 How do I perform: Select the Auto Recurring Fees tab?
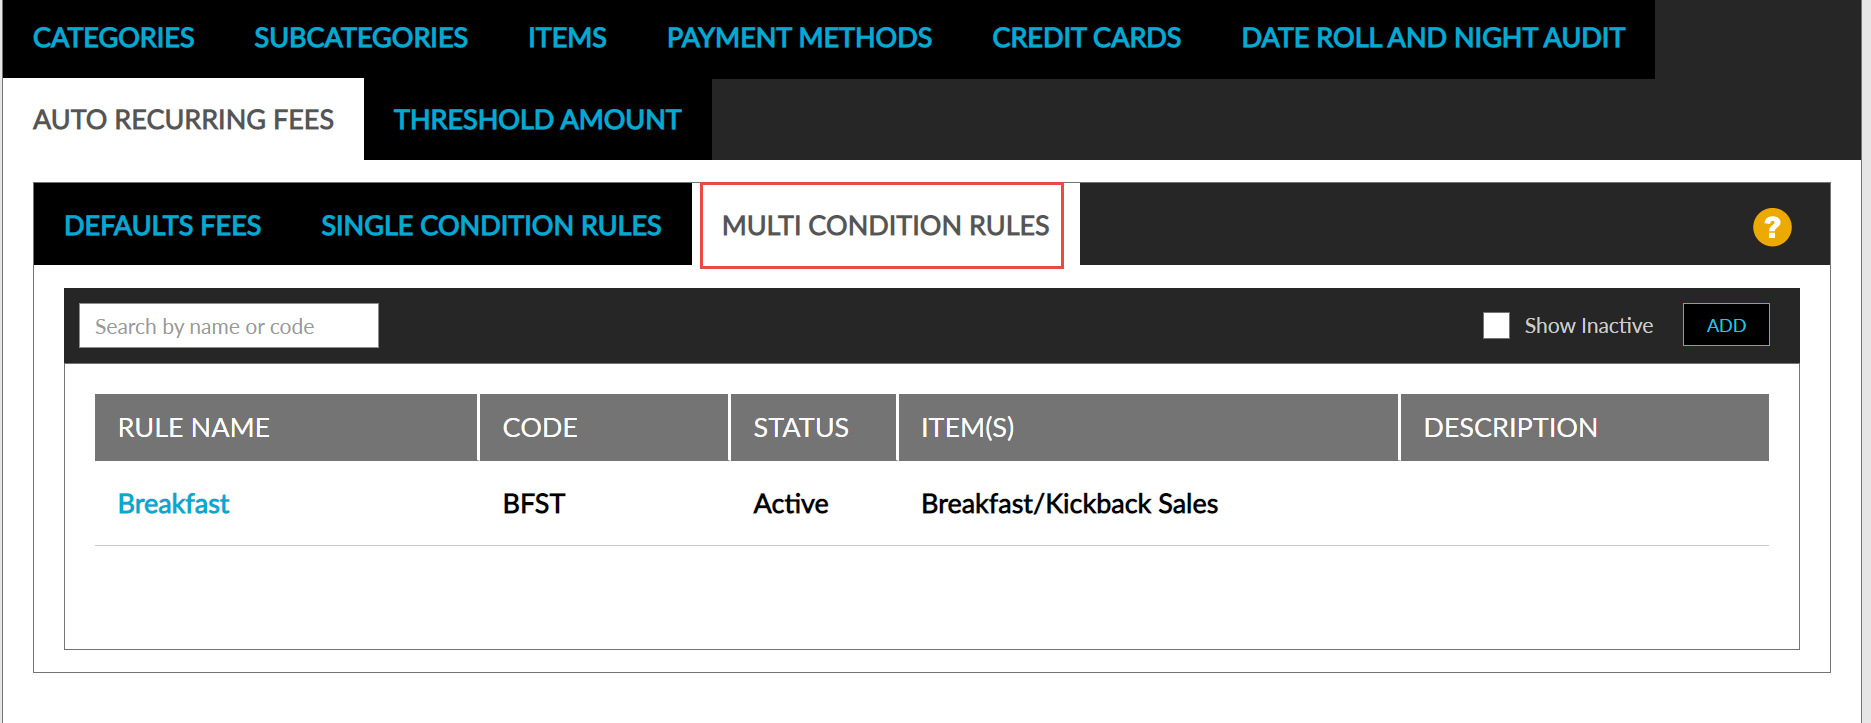[x=183, y=120]
